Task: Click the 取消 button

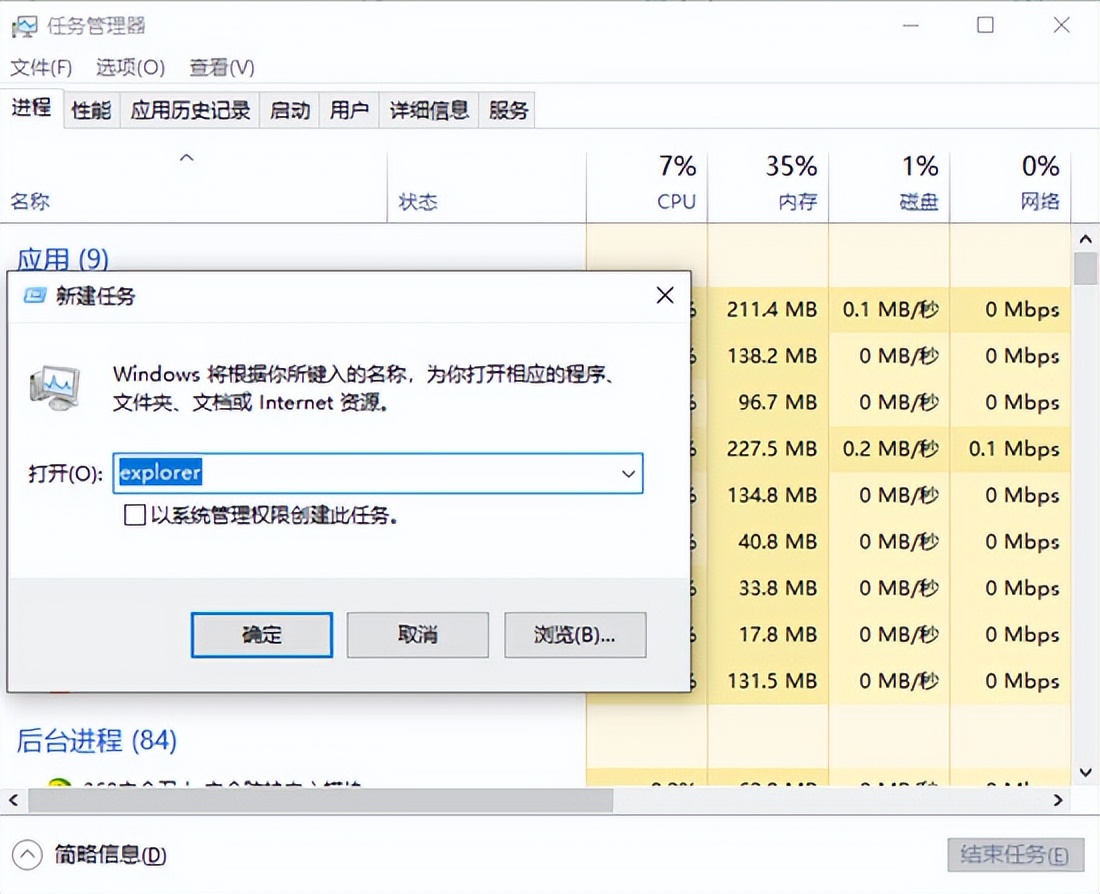Action: tap(417, 635)
